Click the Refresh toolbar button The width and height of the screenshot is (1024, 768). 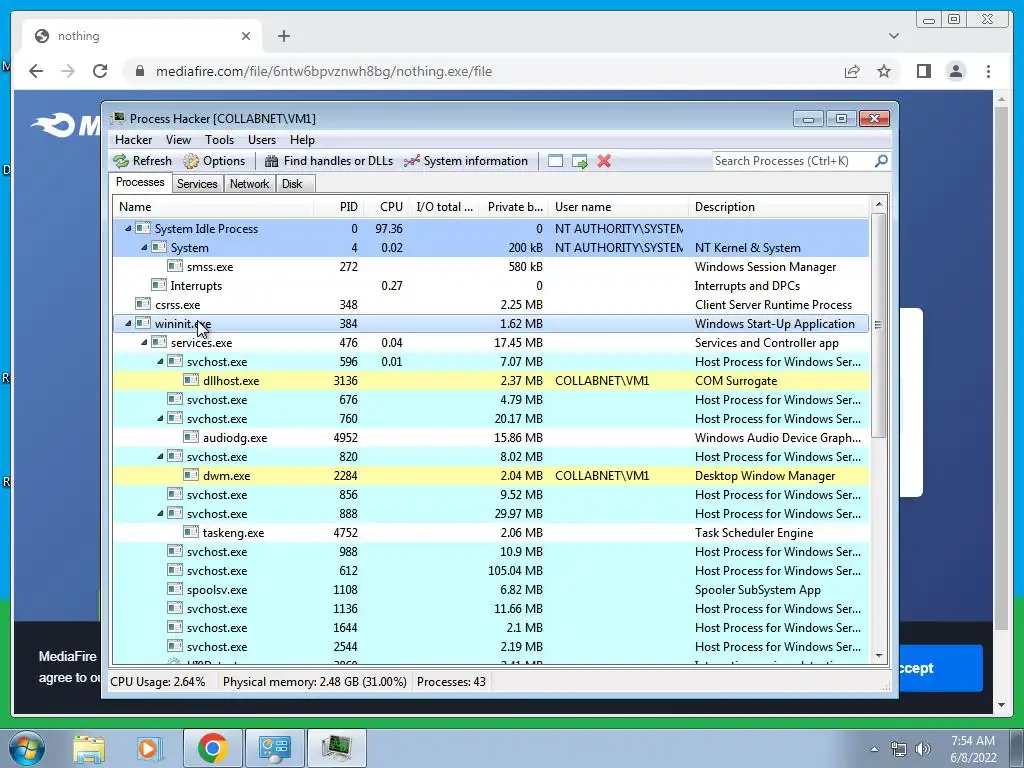[142, 161]
